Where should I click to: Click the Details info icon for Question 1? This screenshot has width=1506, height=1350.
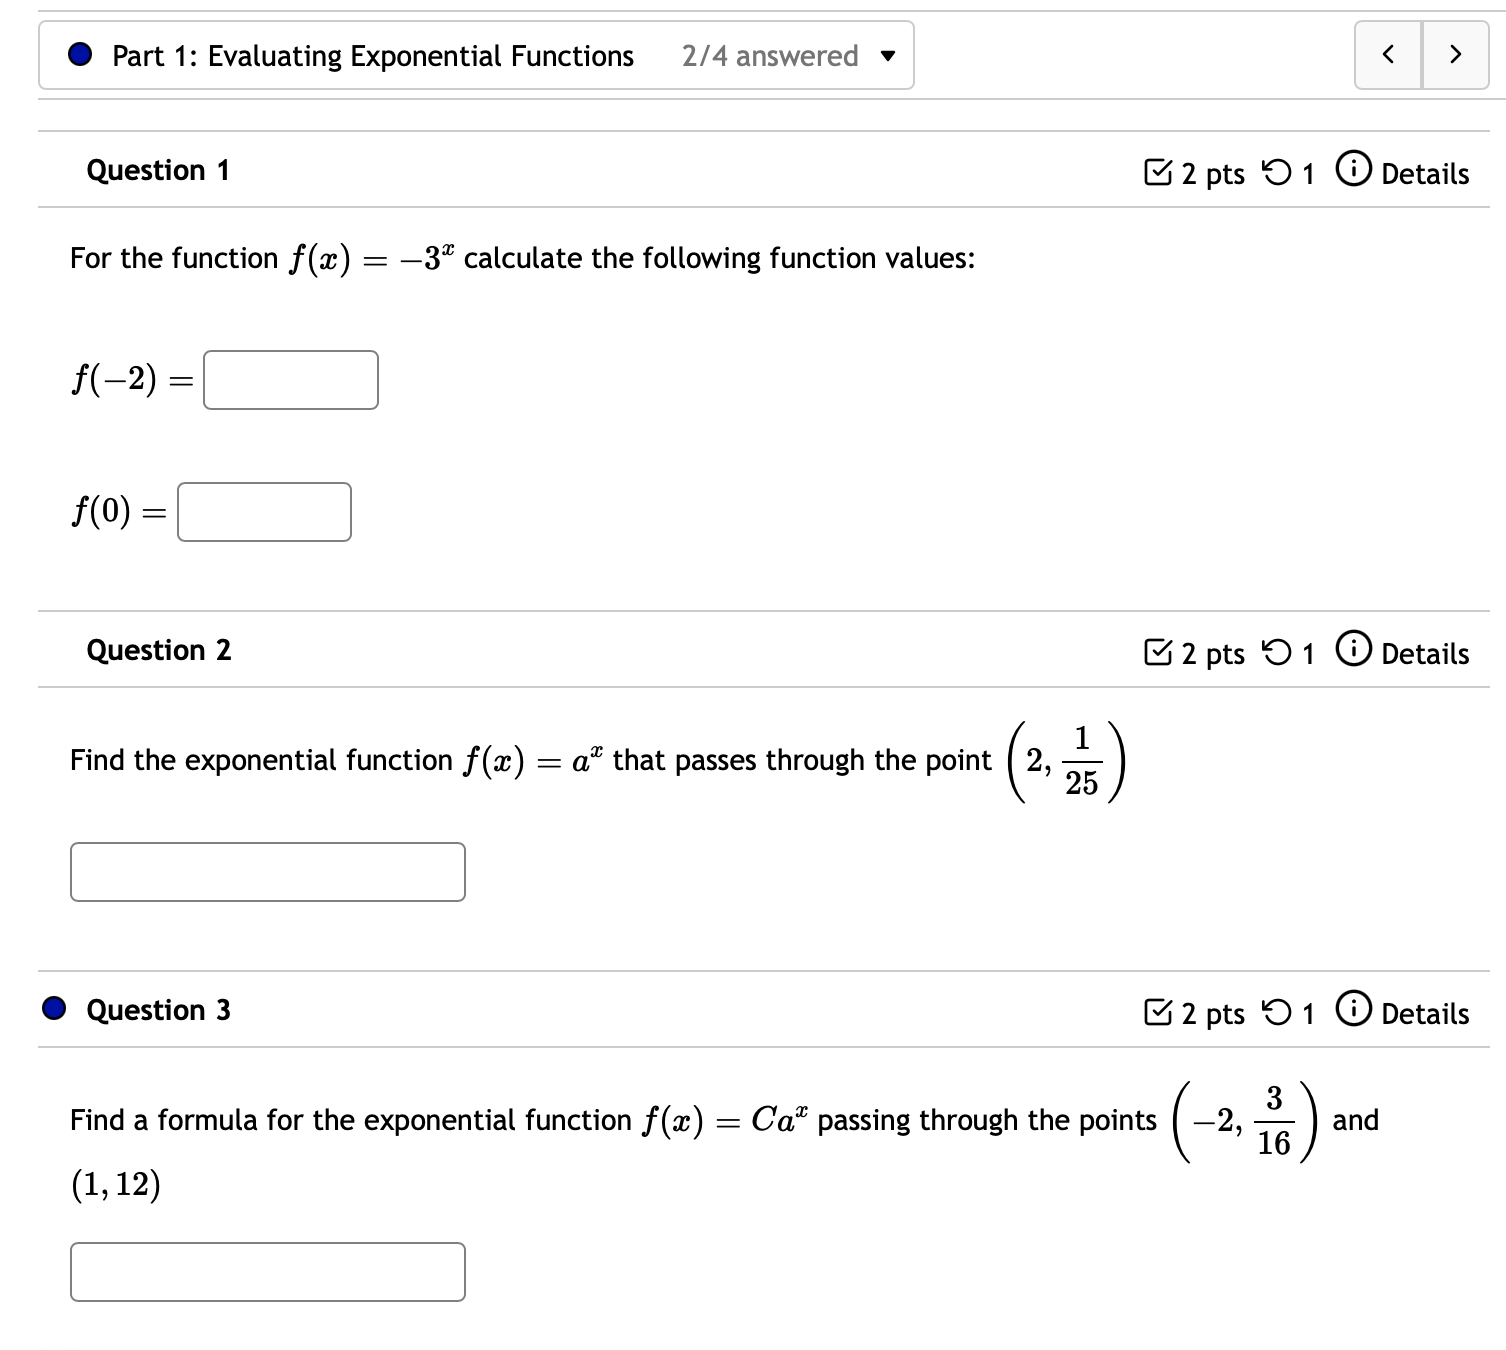(1352, 172)
